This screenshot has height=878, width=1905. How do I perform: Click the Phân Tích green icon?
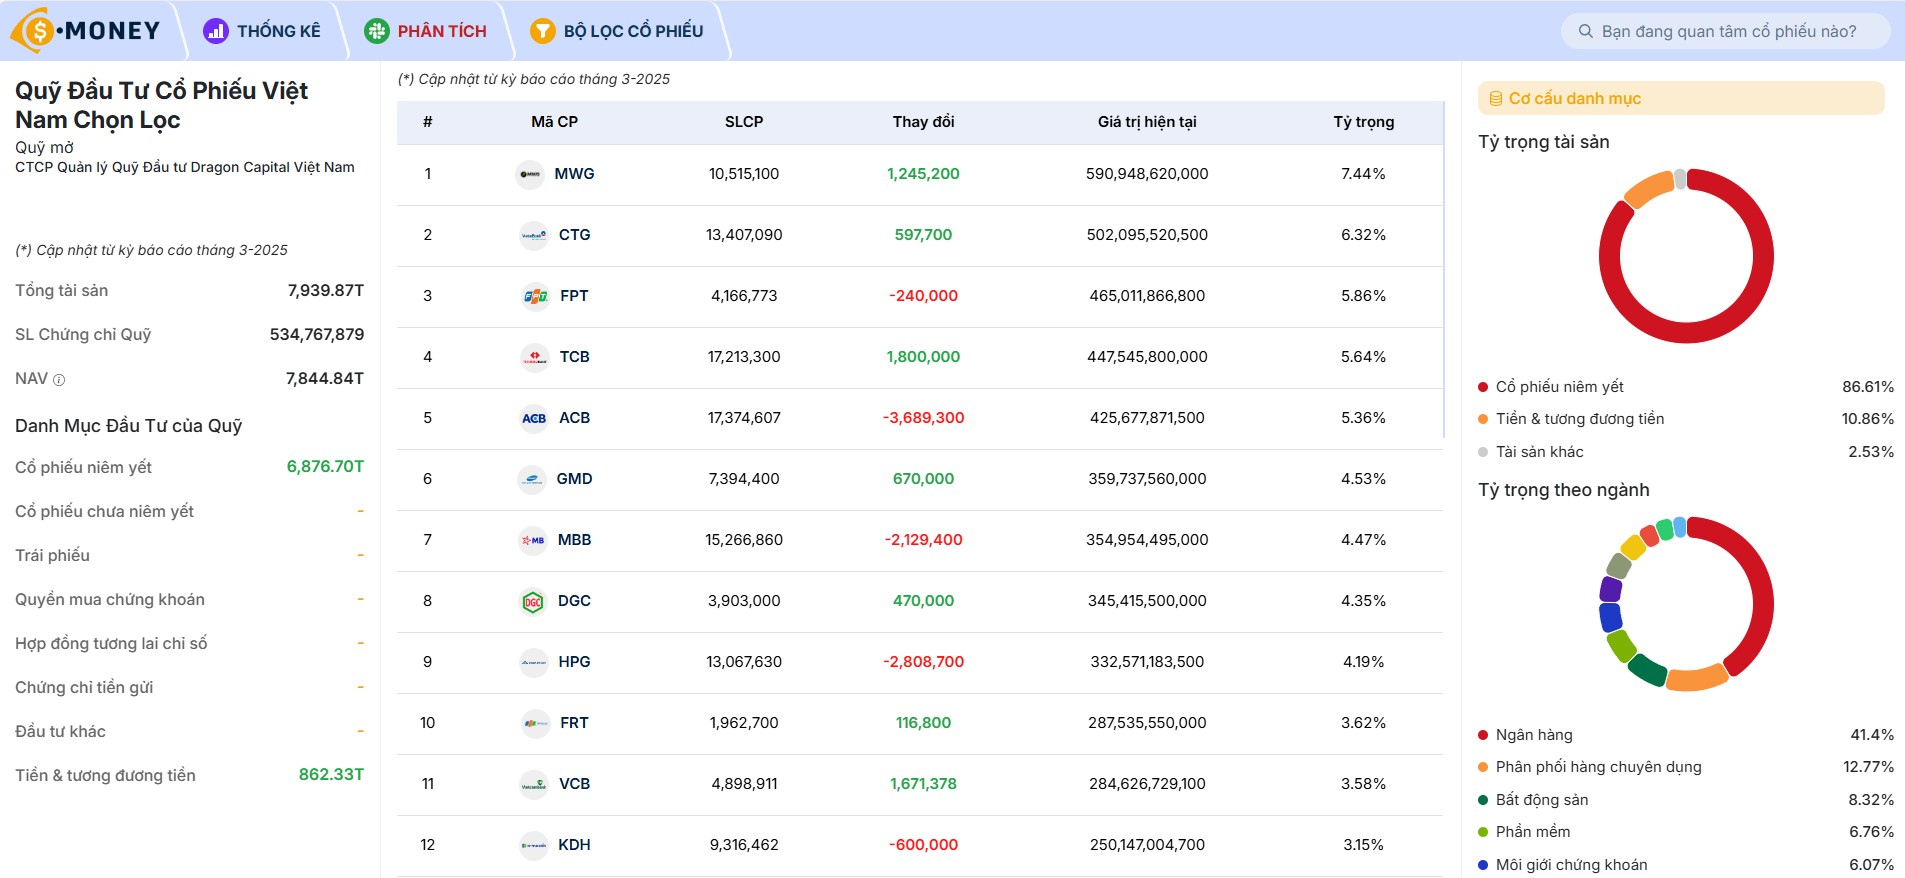coord(377,31)
